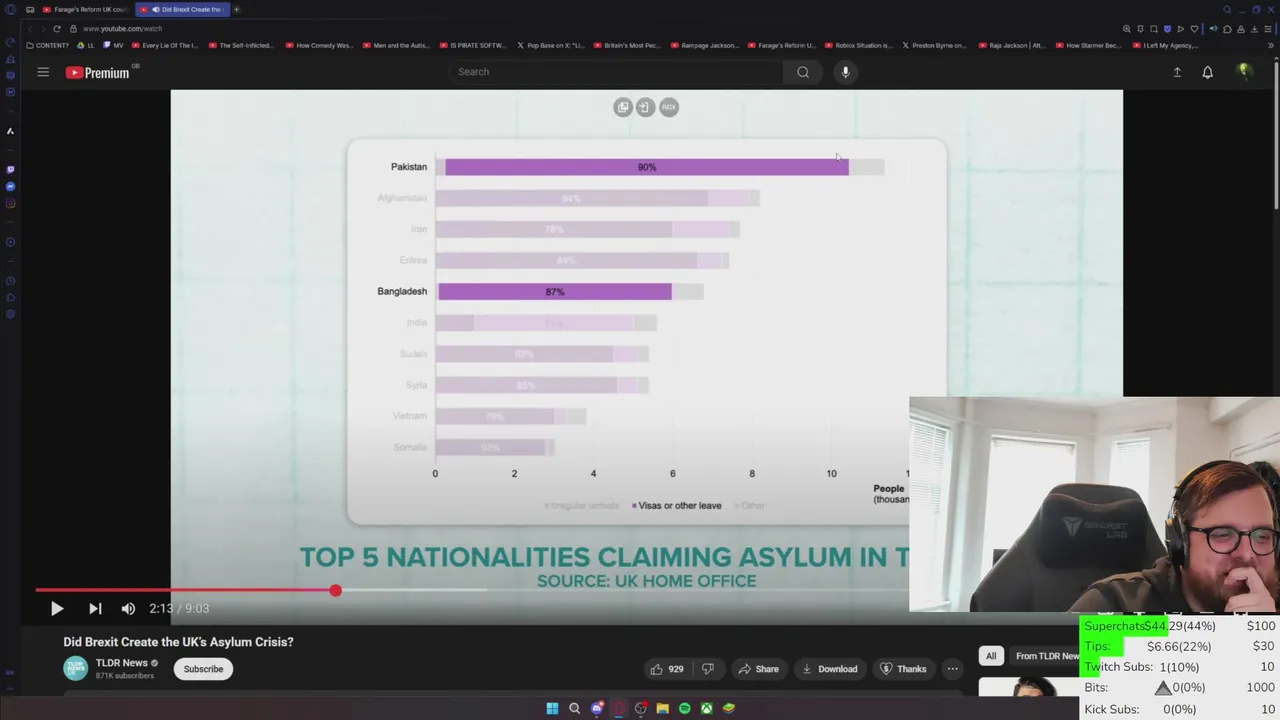
Task: Open a new browser tab
Action: [x=237, y=9]
